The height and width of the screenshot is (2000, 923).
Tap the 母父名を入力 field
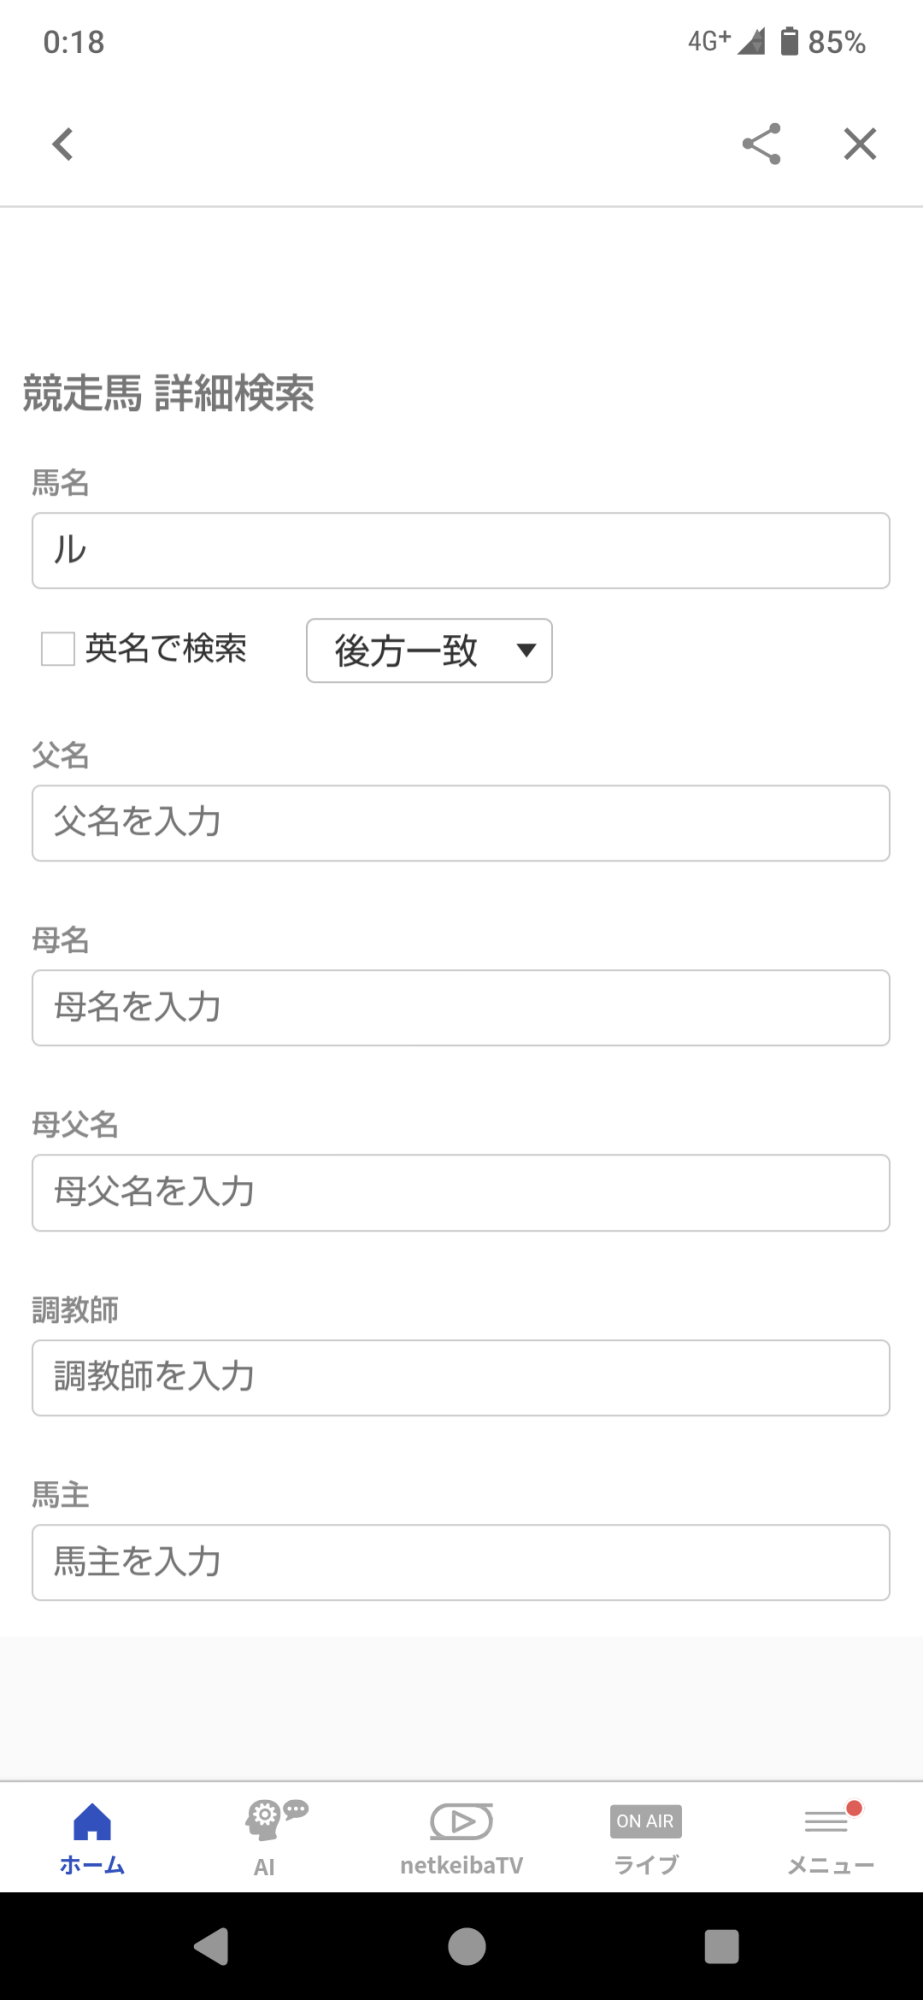[461, 1193]
